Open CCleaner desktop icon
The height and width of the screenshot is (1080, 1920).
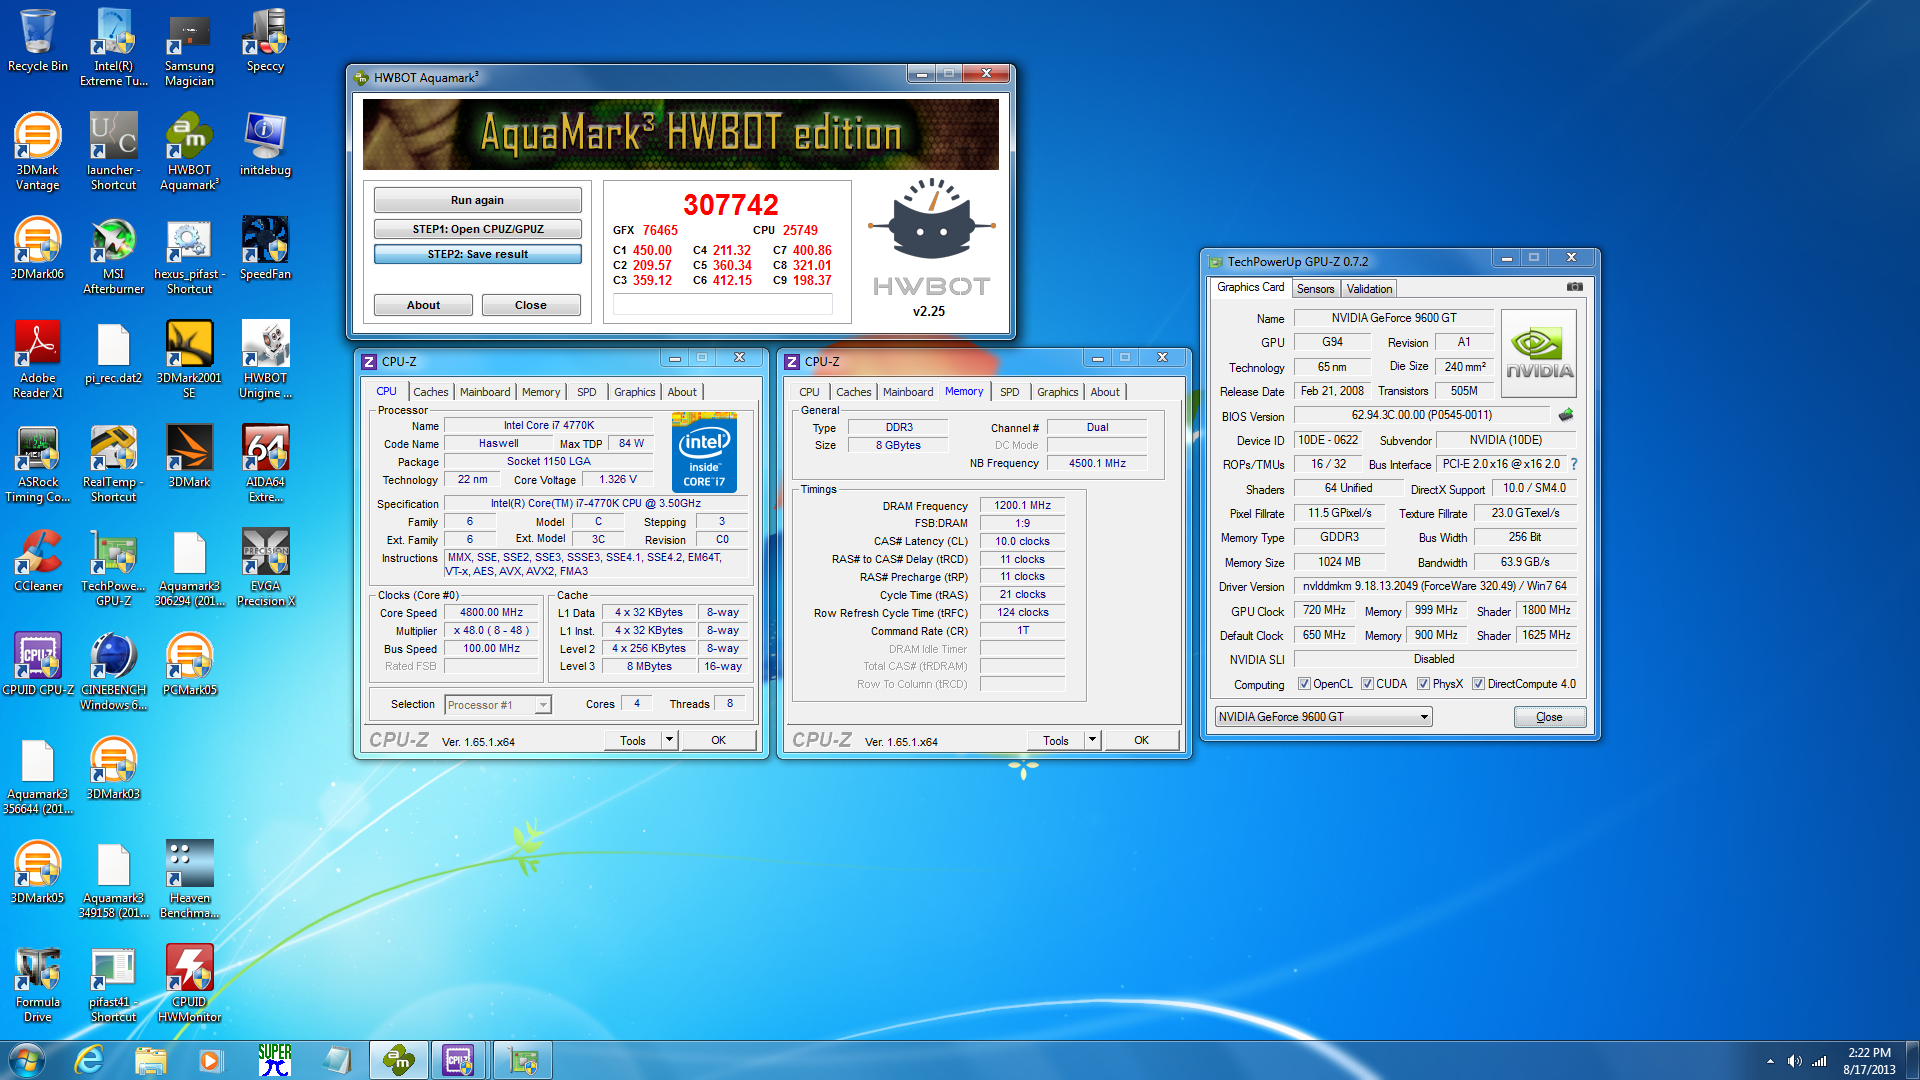[38, 560]
